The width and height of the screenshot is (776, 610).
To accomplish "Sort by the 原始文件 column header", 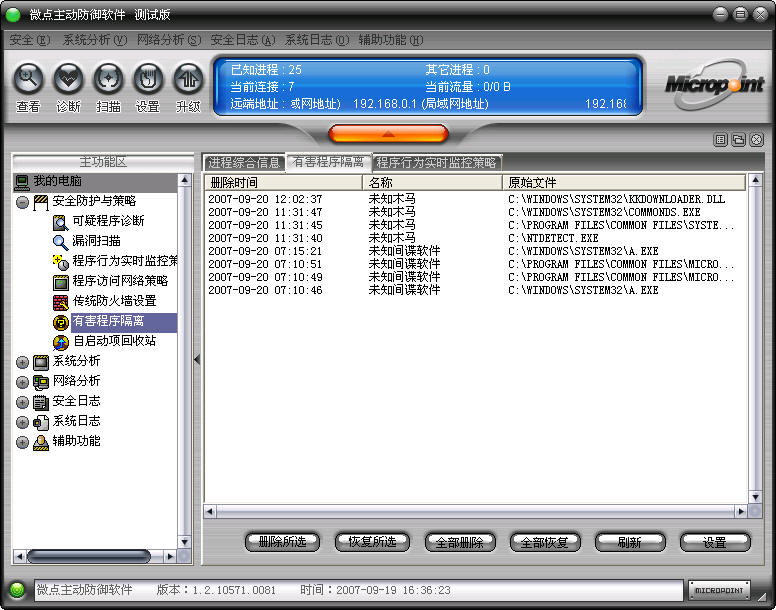I will tap(624, 183).
